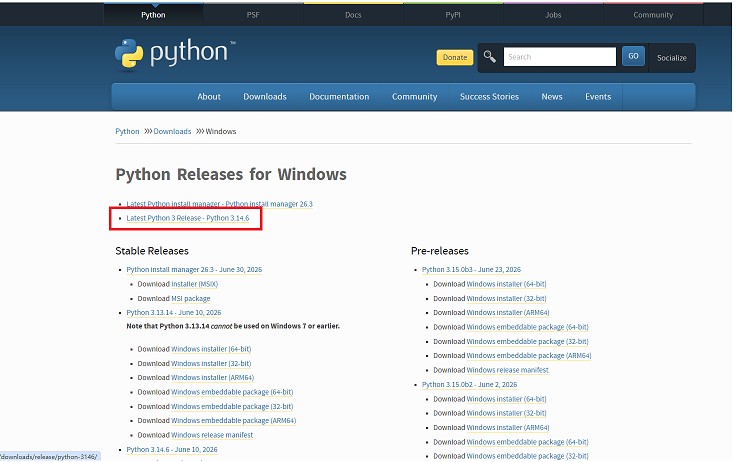736x462 pixels.
Task: Download 3.15.0b3 Windows embeddable package (32-bit)
Action: (x=528, y=342)
